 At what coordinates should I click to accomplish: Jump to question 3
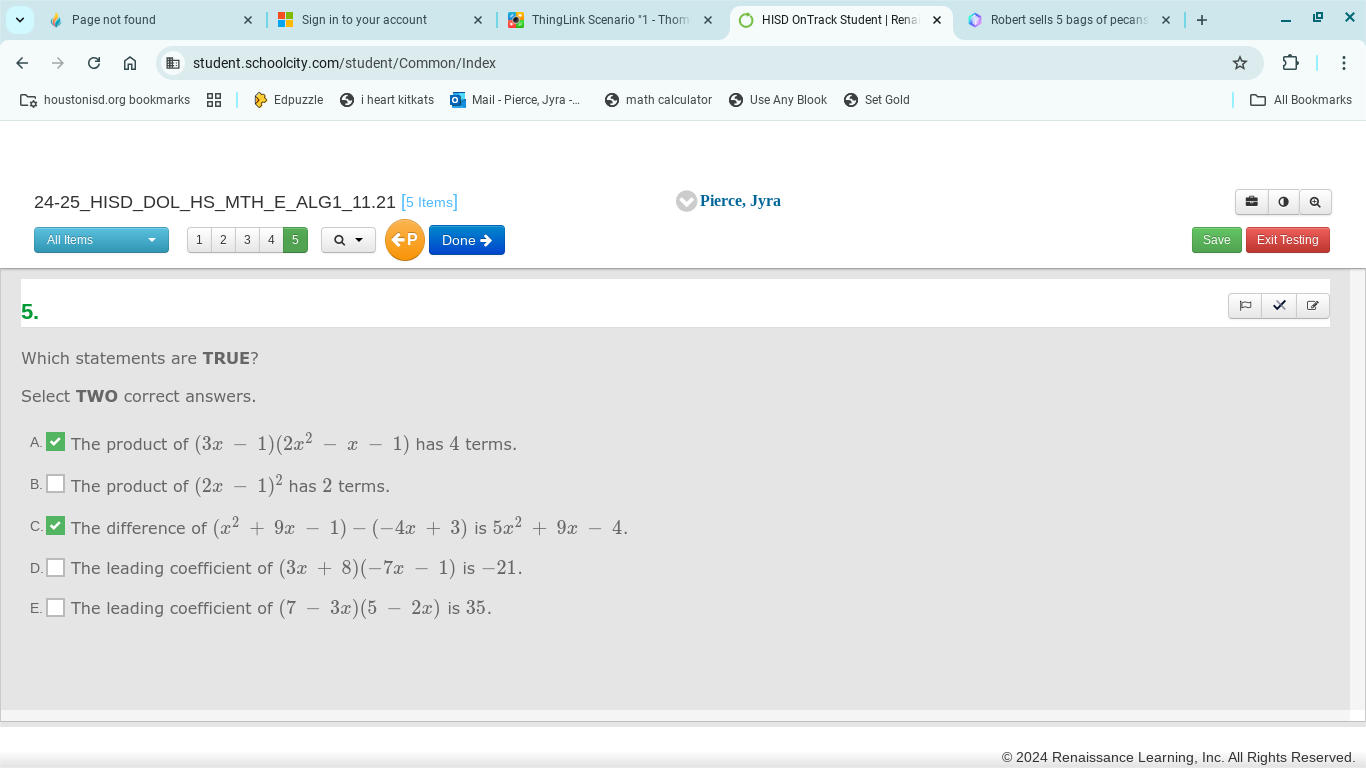[247, 240]
